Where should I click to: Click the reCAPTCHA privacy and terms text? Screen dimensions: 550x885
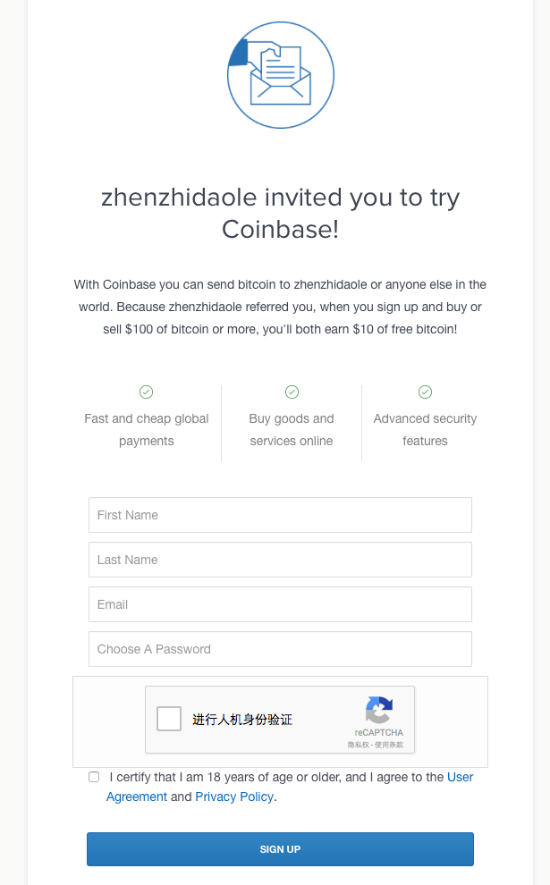coord(376,745)
